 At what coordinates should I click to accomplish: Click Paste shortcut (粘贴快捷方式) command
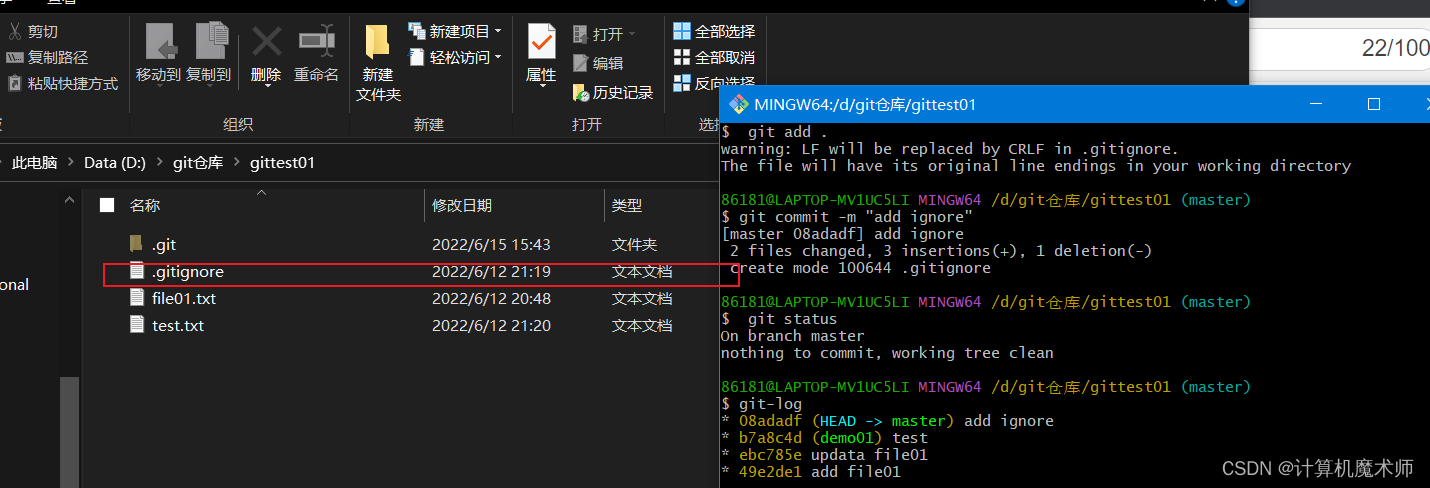pyautogui.click(x=62, y=84)
